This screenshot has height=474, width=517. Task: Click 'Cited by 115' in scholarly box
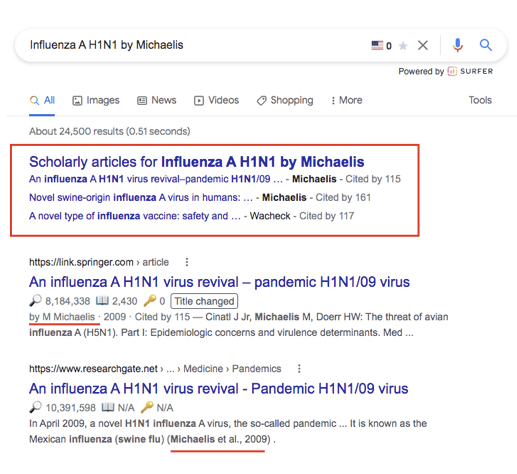(373, 179)
